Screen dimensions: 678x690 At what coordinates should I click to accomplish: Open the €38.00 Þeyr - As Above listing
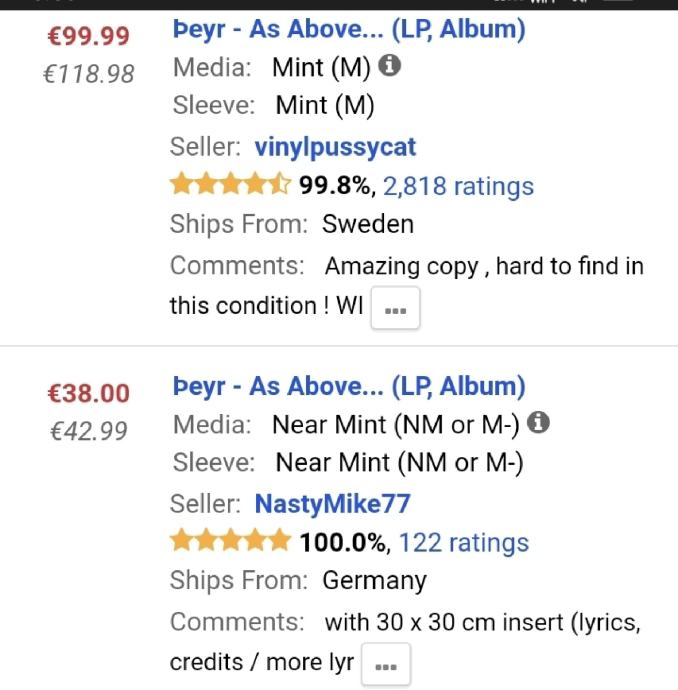click(x=349, y=386)
